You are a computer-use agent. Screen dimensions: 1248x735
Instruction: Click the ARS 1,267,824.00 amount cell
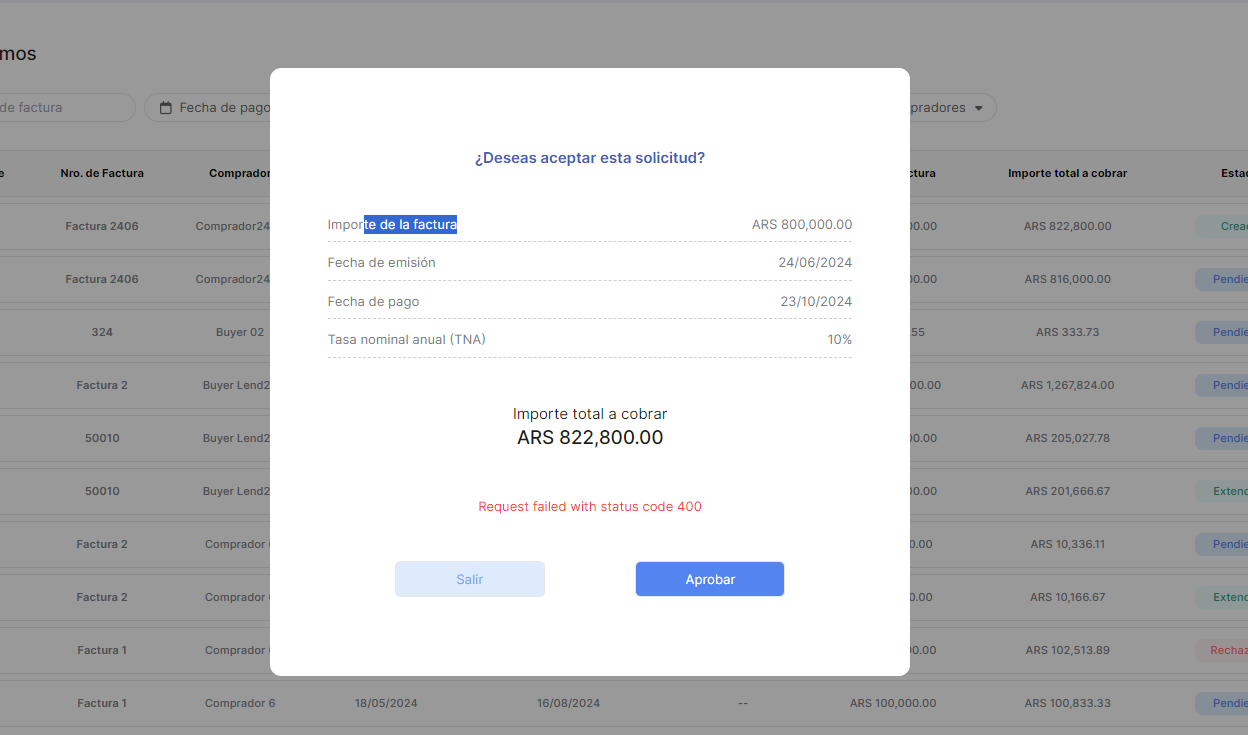click(1067, 385)
